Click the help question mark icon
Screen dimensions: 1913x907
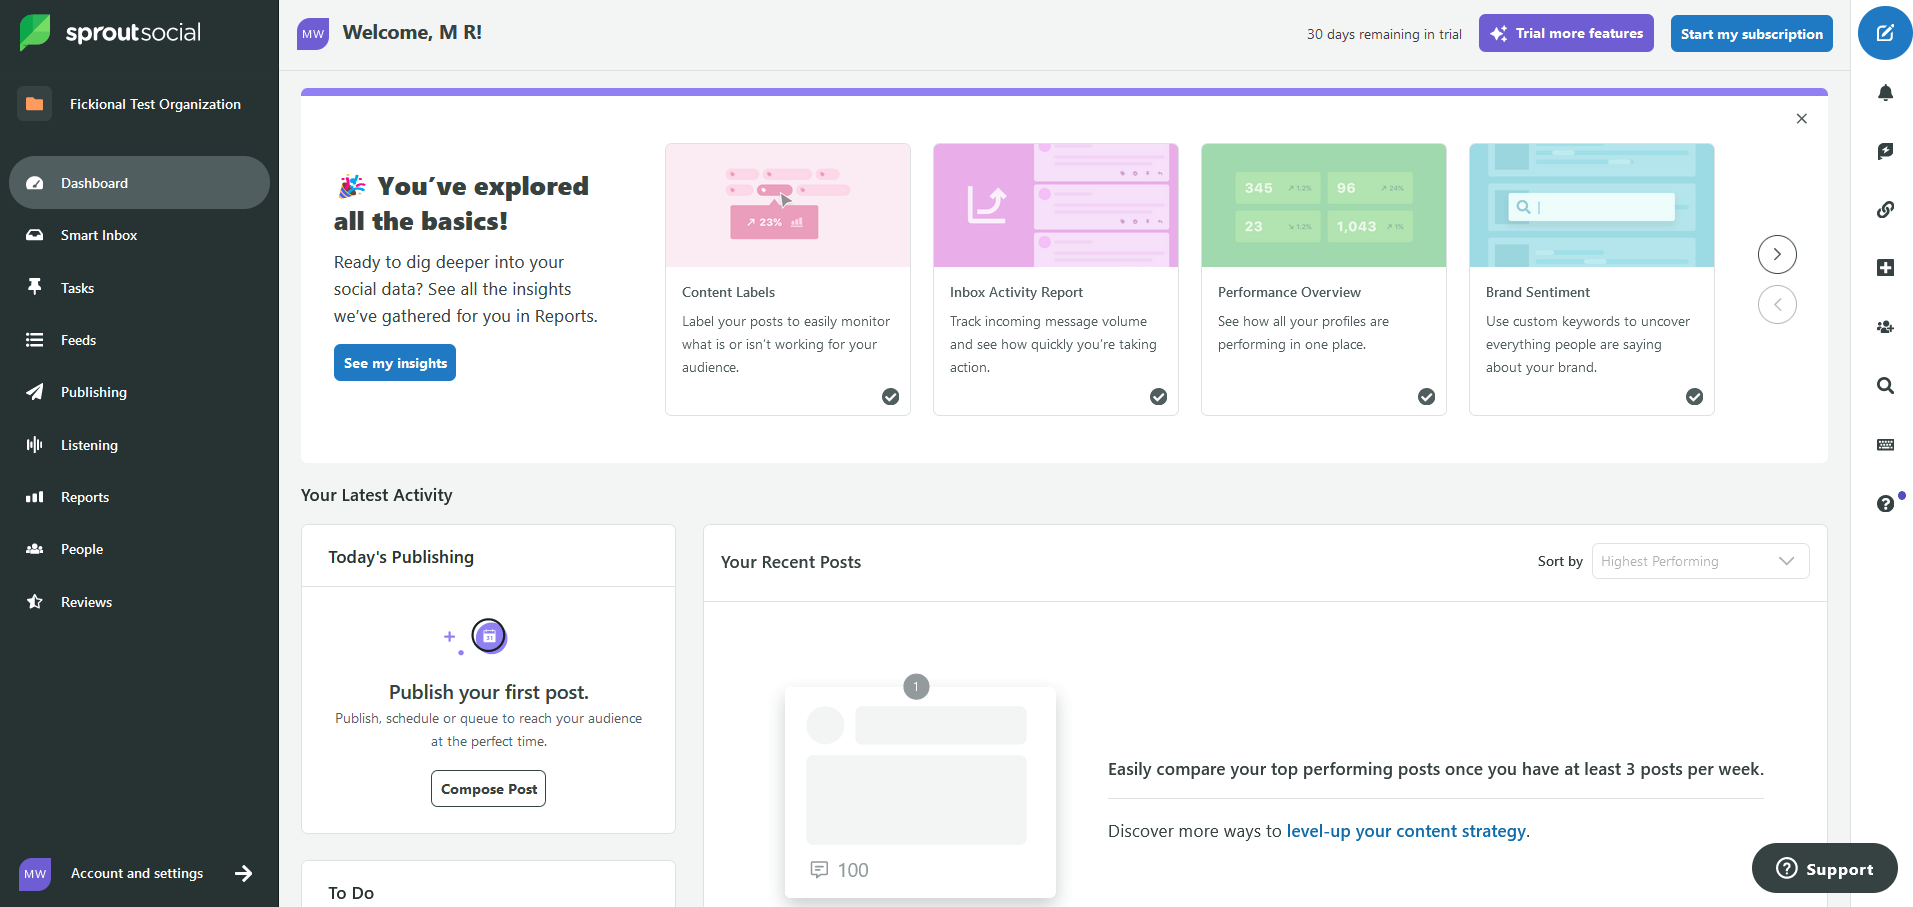[1884, 504]
